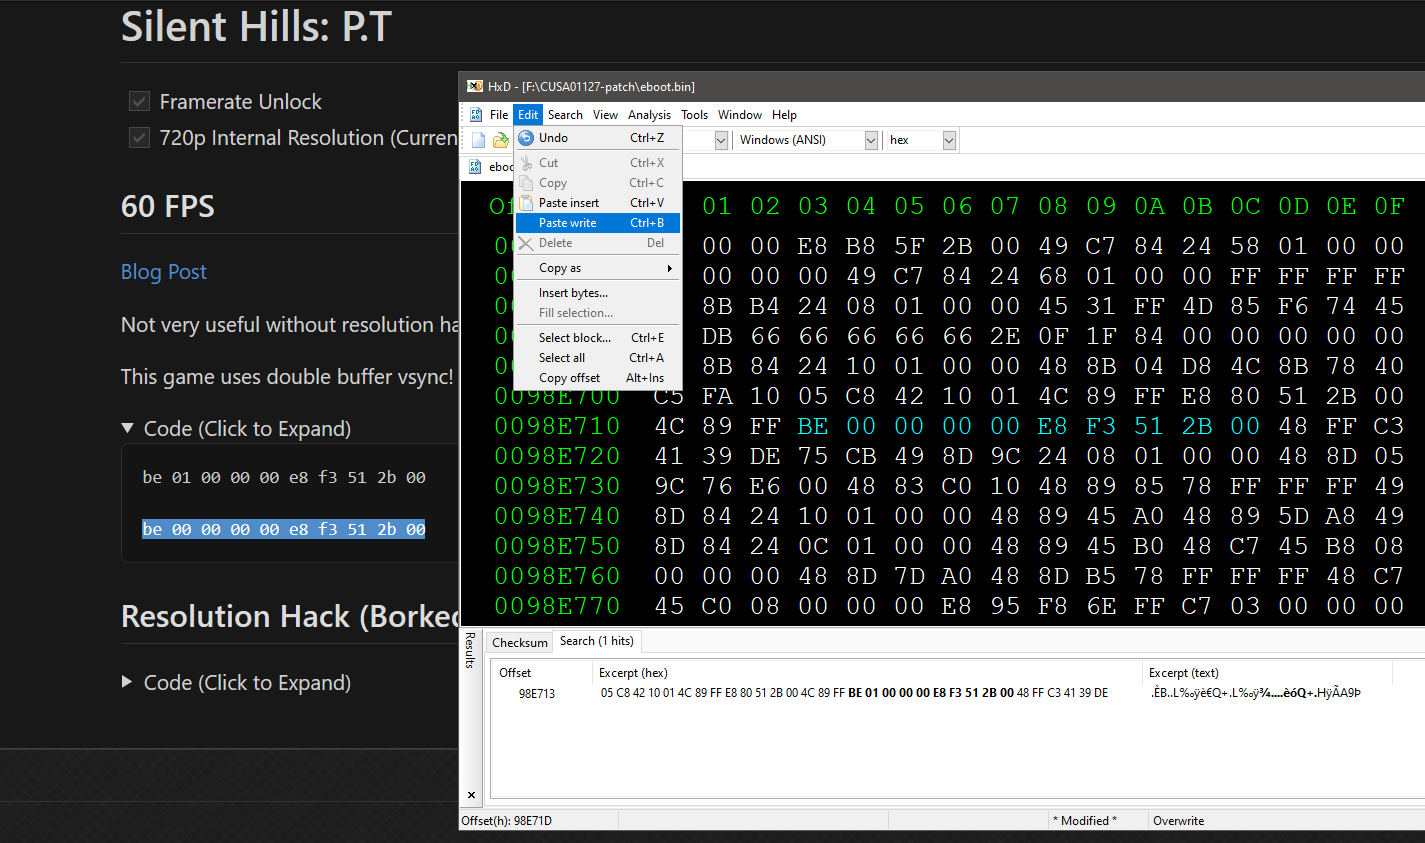Image resolution: width=1425 pixels, height=843 pixels.
Task: Click the Open folder toolbar icon
Action: click(500, 140)
